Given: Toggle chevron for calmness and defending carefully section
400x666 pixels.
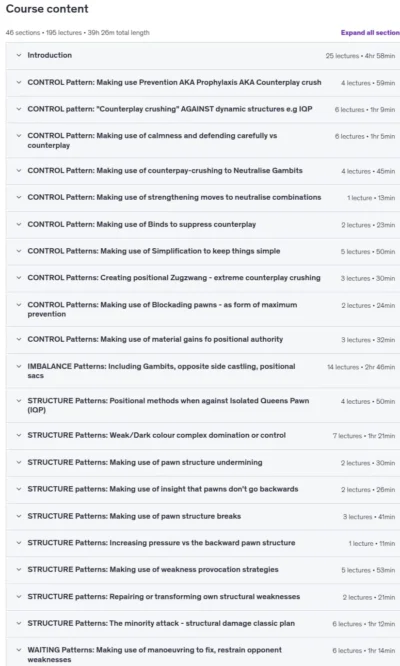Looking at the screenshot, I should (x=19, y=136).
